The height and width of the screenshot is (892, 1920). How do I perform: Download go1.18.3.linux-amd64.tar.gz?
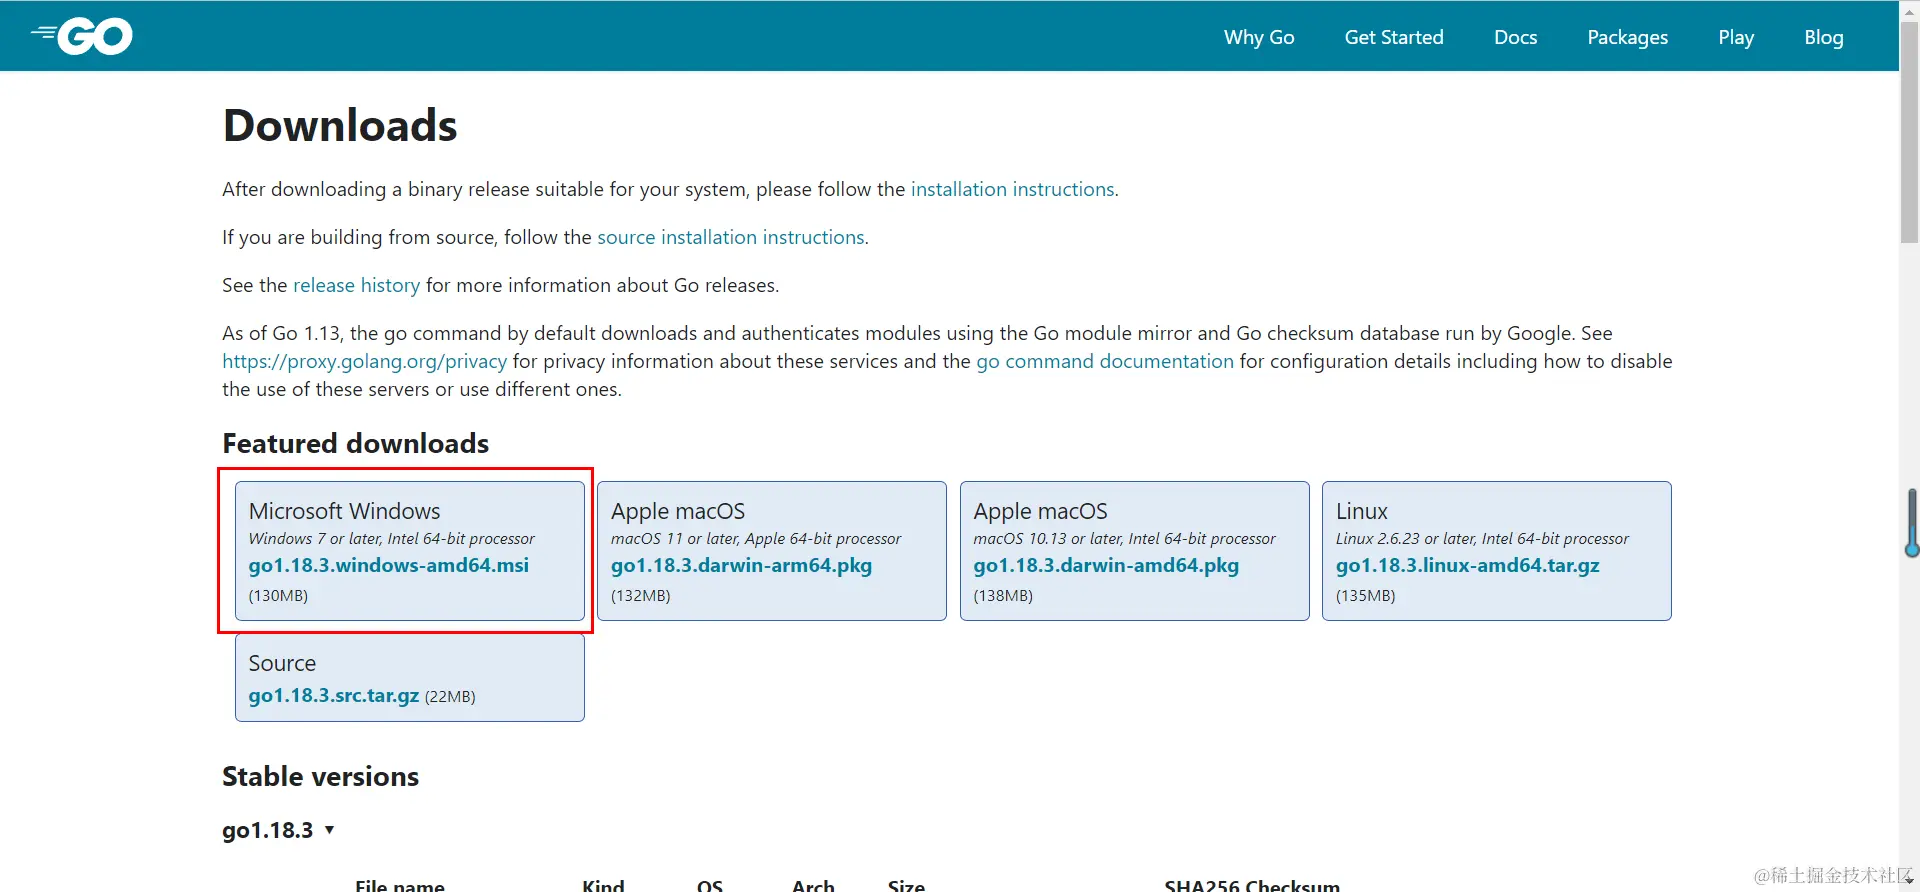pyautogui.click(x=1467, y=565)
